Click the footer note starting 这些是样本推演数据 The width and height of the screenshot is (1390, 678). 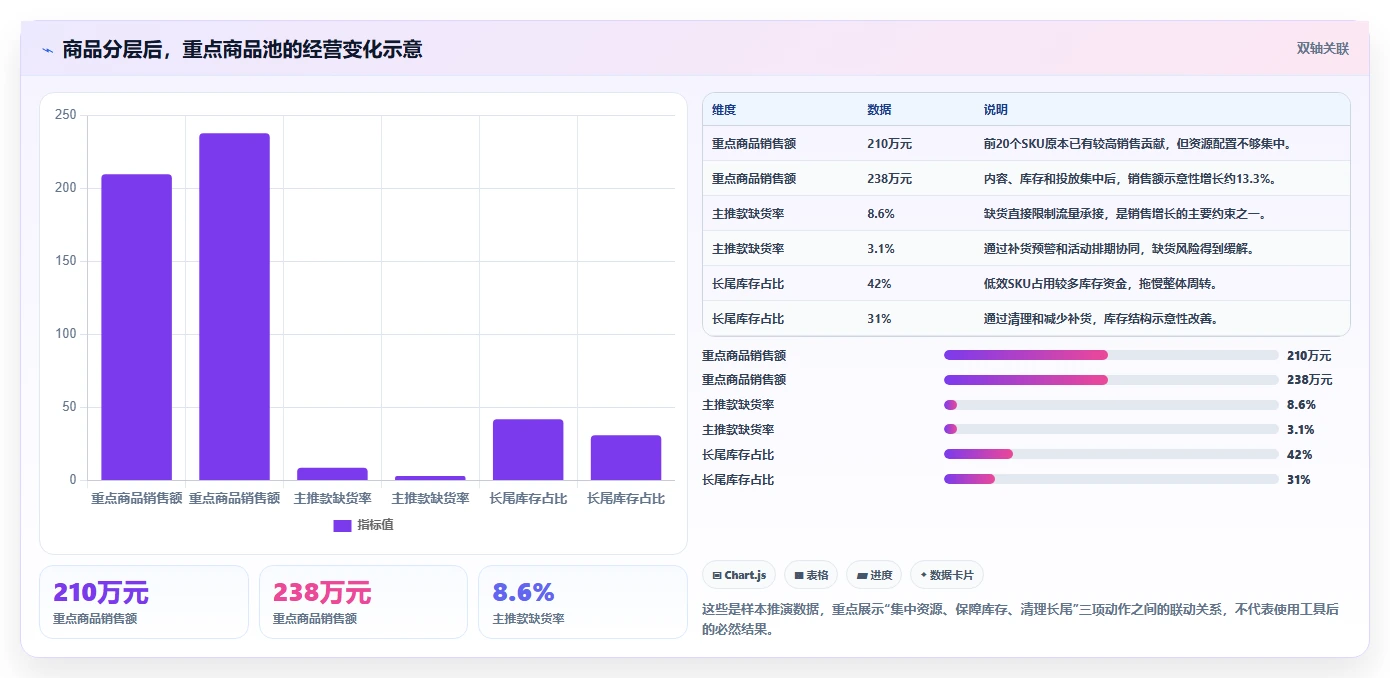(x=1020, y=618)
